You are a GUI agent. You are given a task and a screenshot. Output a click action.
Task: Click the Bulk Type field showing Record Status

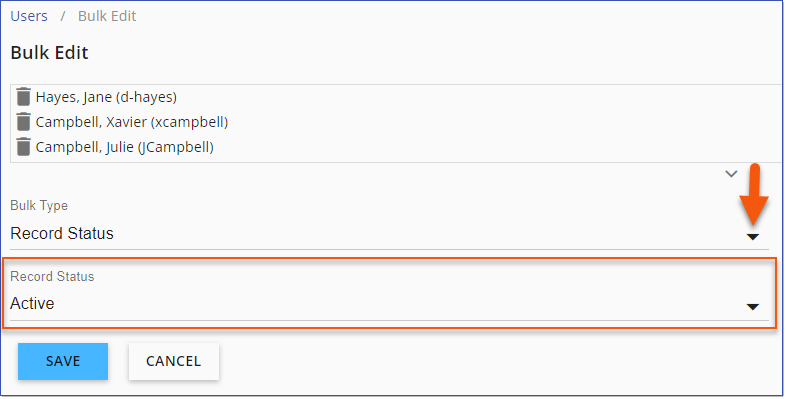tap(389, 234)
